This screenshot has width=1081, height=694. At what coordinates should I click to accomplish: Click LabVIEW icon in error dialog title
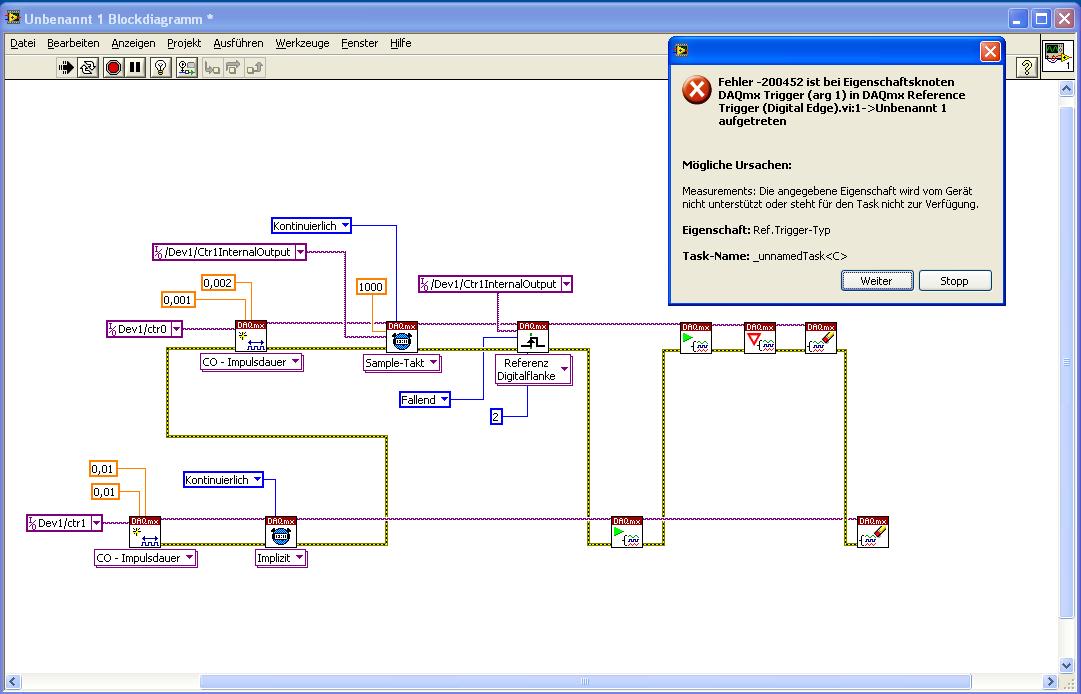(x=682, y=50)
